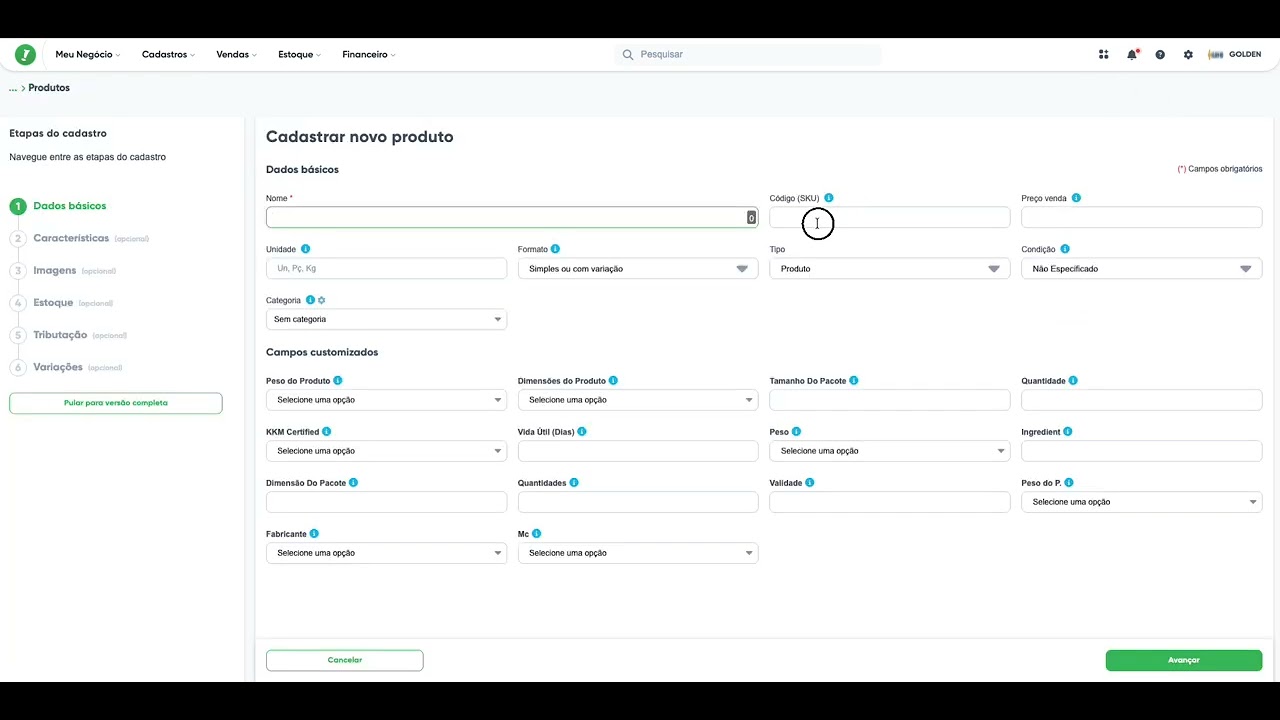1280x720 pixels.
Task: Click the info icon next to Fabricante
Action: tap(314, 534)
